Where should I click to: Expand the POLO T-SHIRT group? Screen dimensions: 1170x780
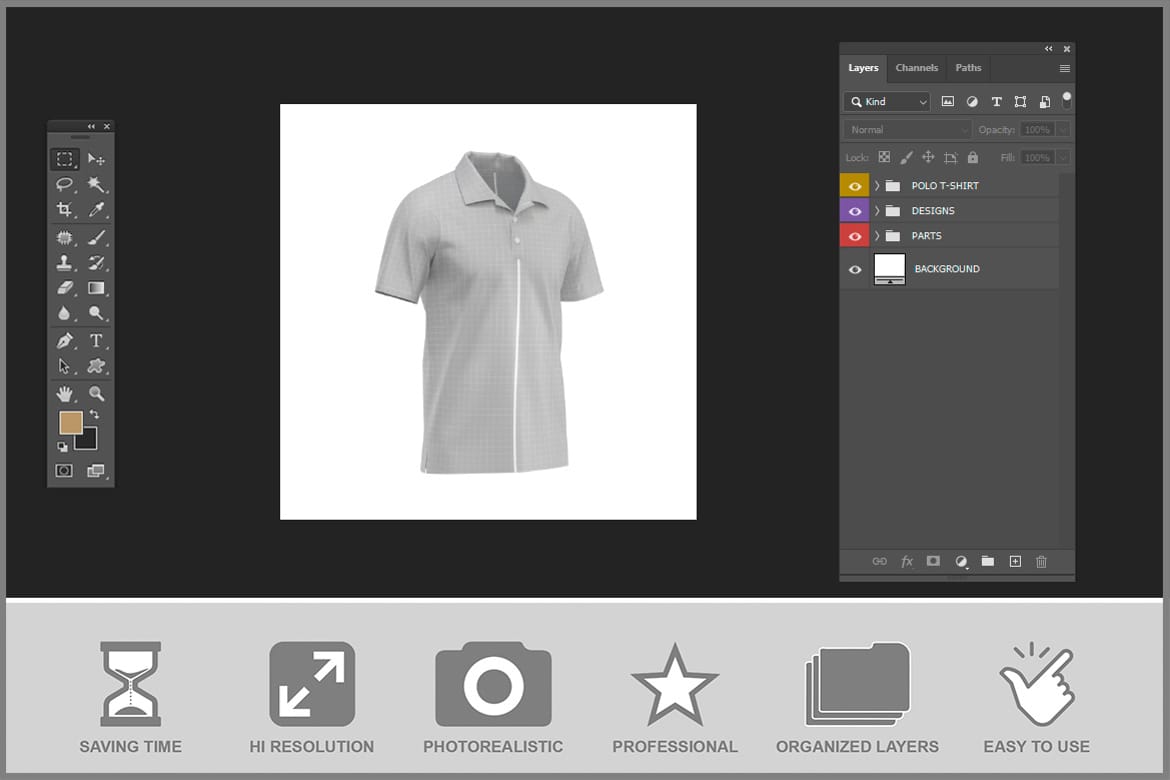pos(877,186)
